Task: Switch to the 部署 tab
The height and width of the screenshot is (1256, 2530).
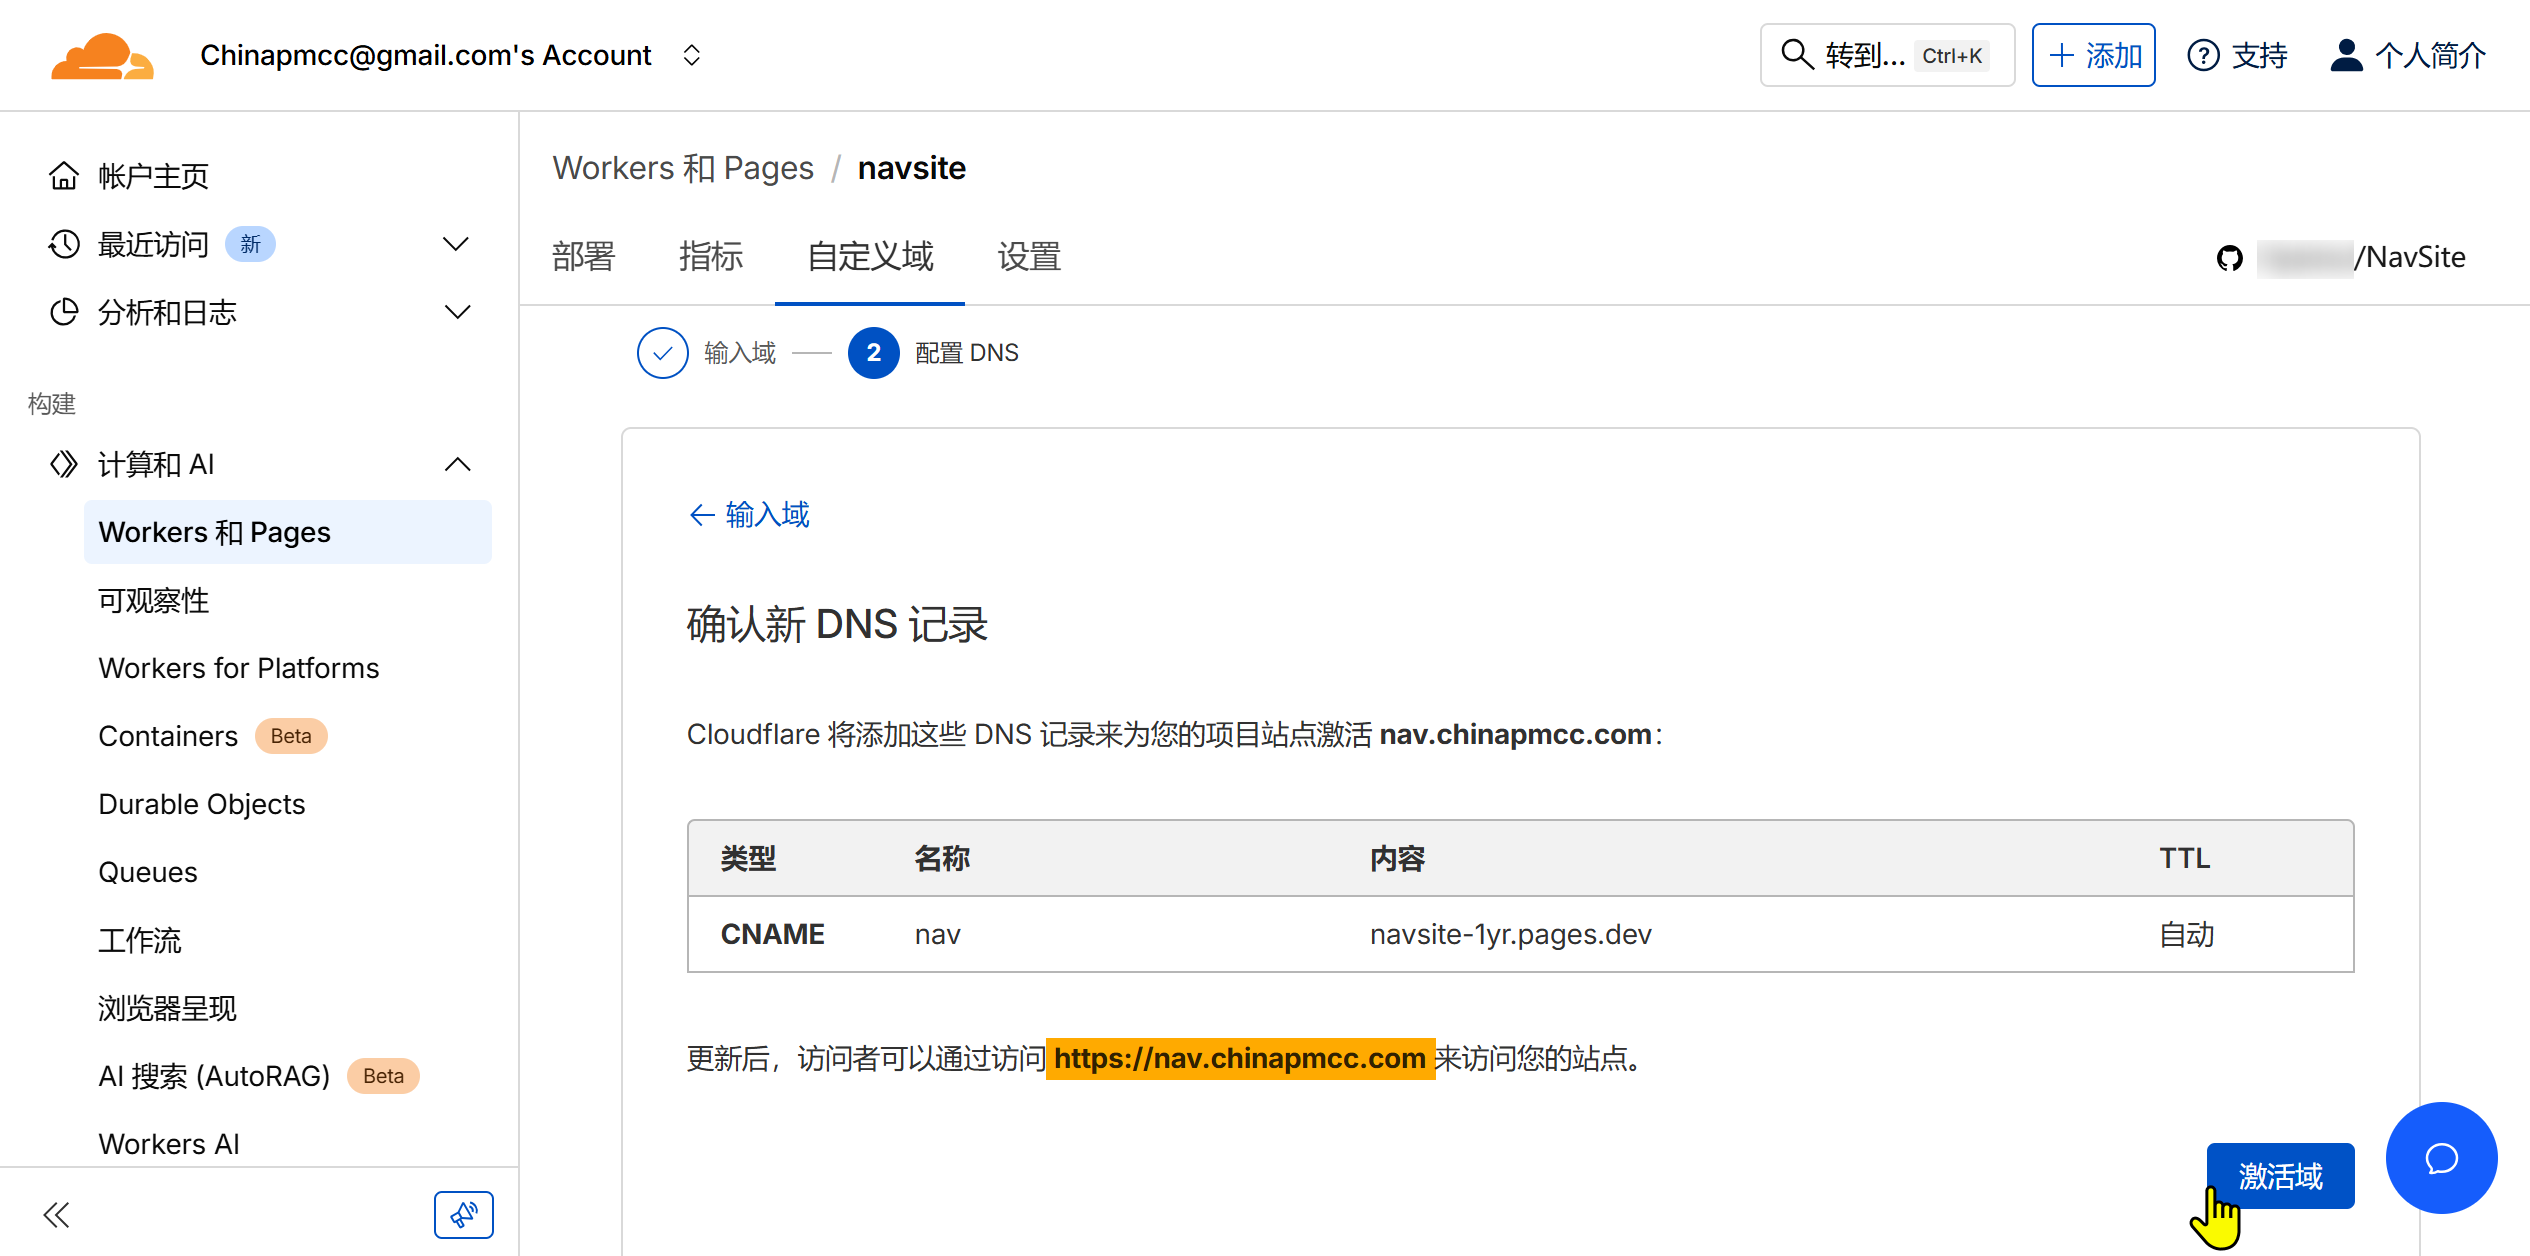Action: tap(583, 257)
